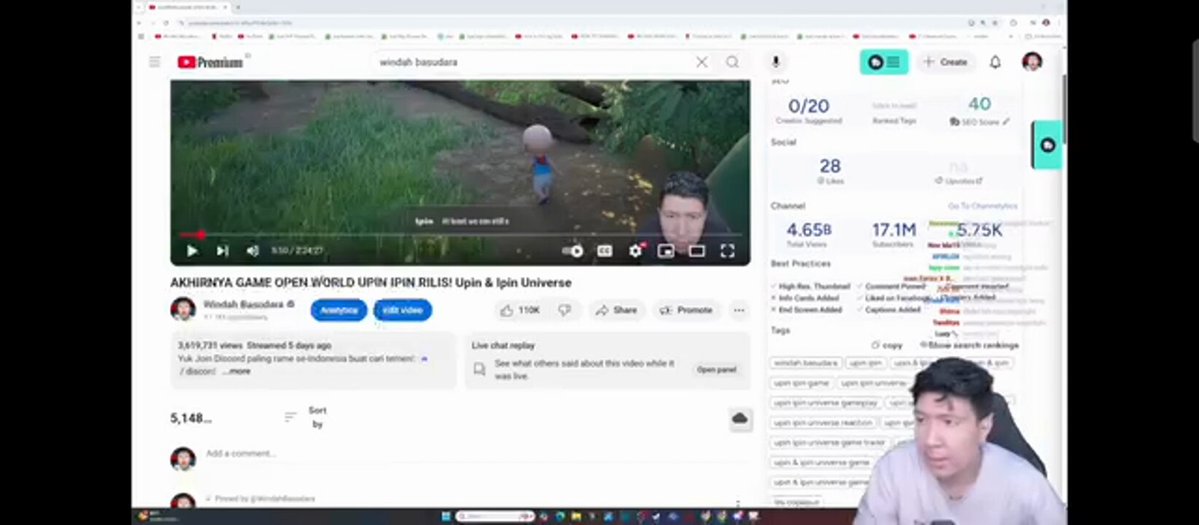The width and height of the screenshot is (1199, 525).
Task: Enter full screen mode
Action: [727, 251]
